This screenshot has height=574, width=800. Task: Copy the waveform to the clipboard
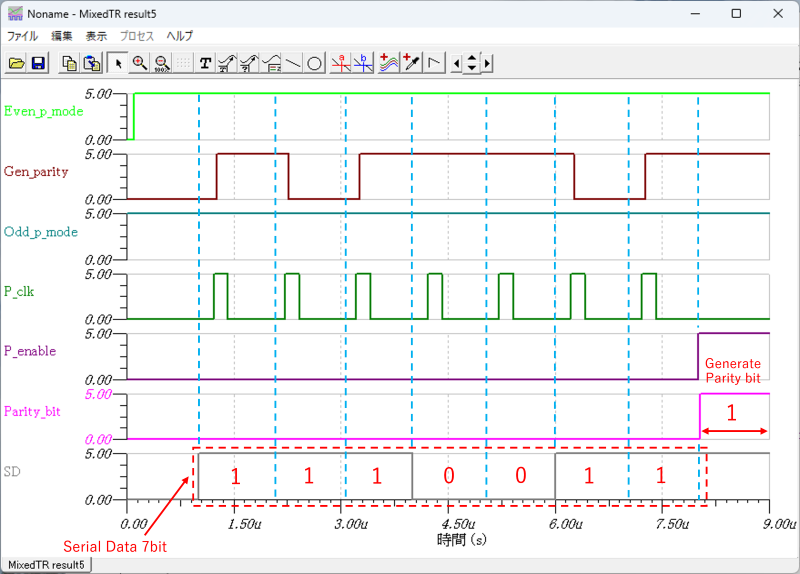tap(69, 63)
